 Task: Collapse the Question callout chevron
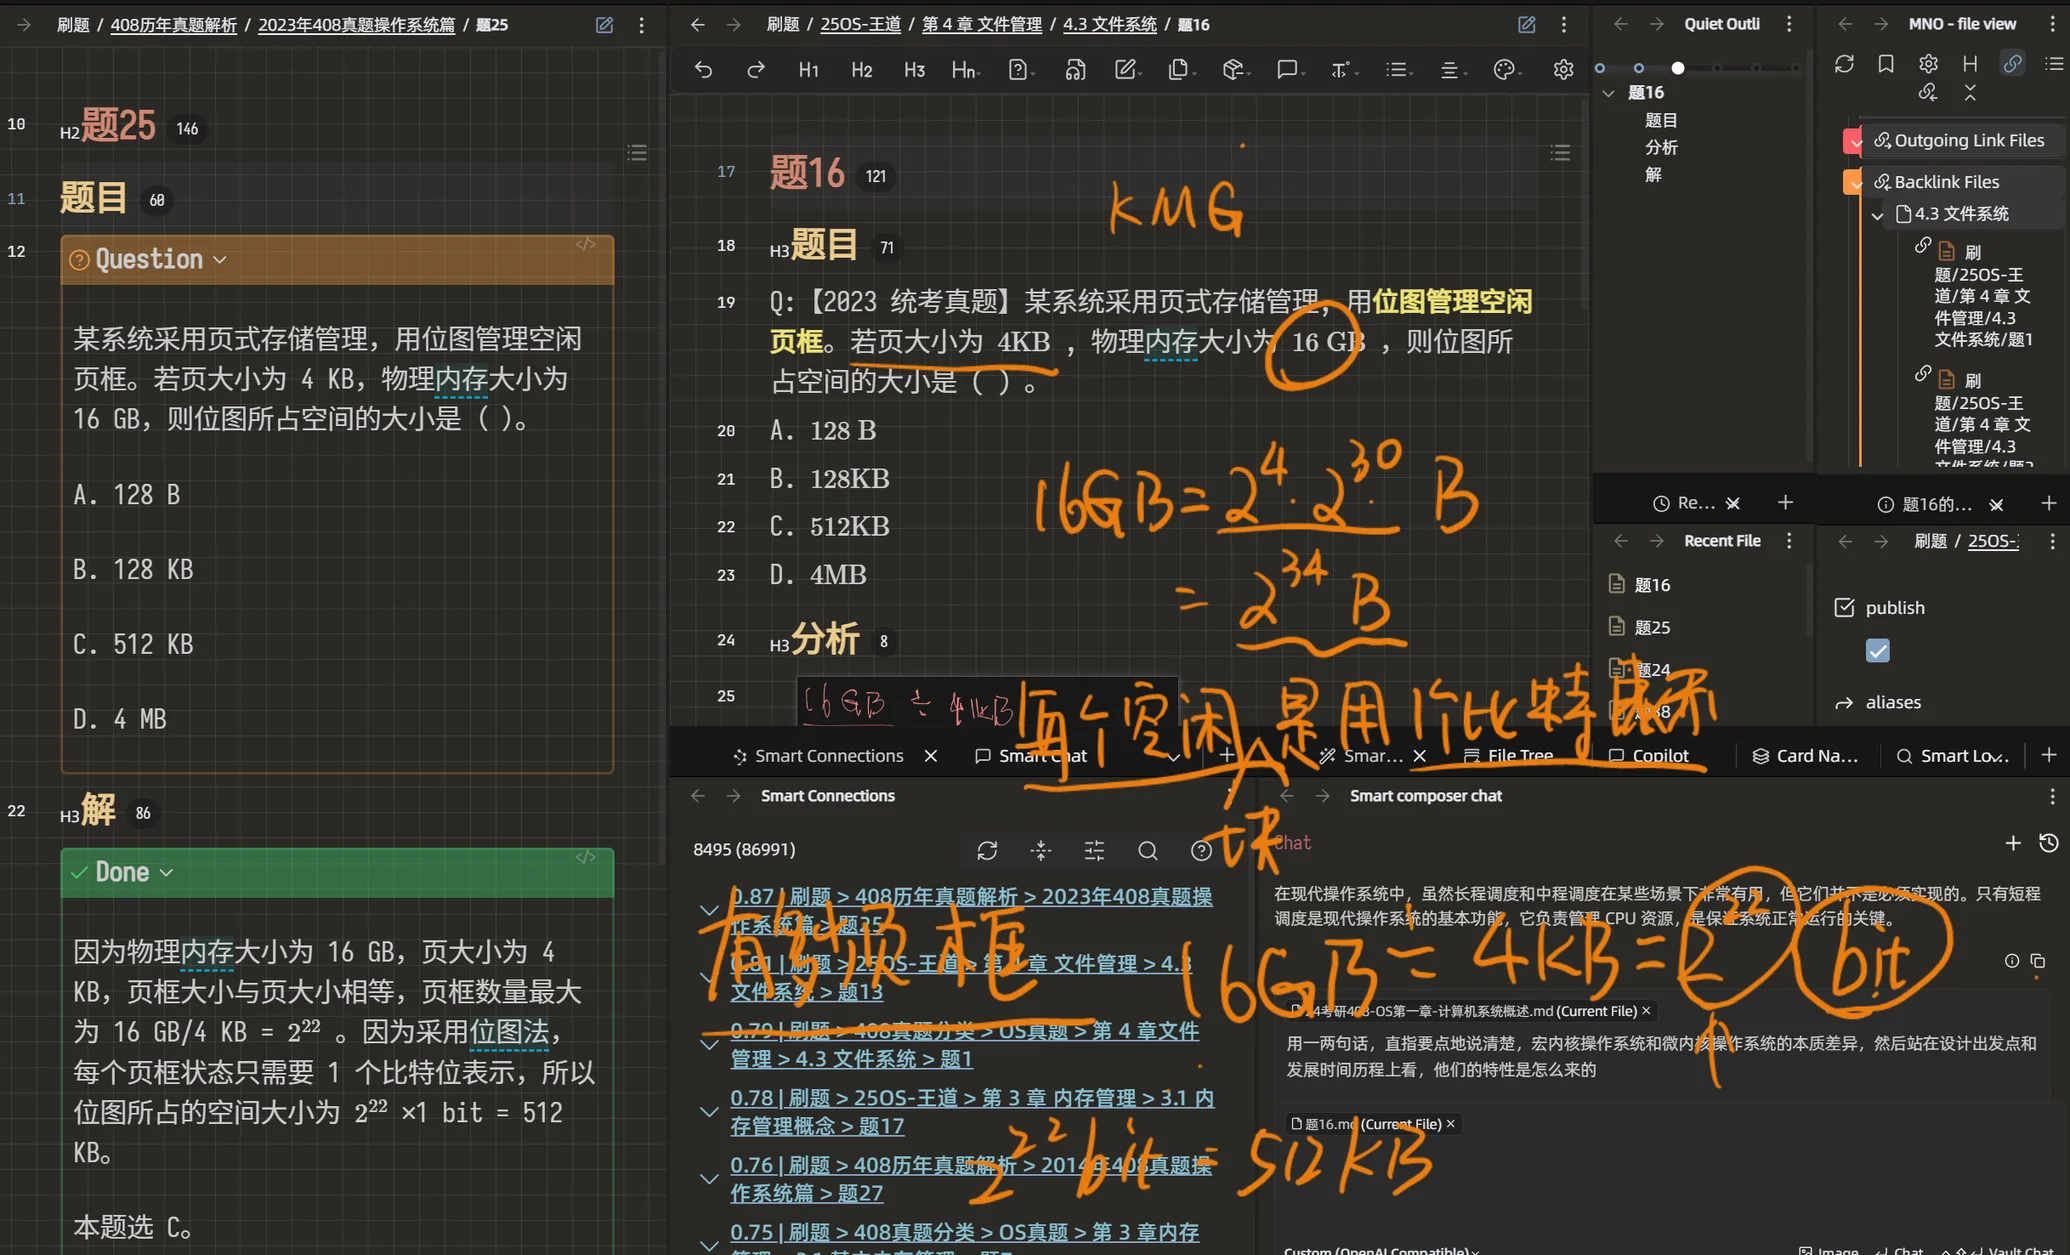tap(220, 260)
